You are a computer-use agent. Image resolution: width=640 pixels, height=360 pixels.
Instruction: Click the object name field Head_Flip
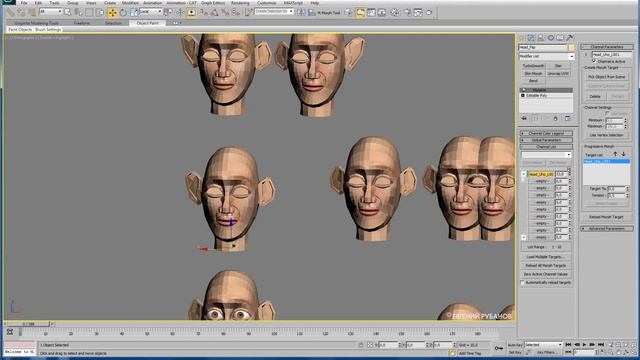[542, 47]
